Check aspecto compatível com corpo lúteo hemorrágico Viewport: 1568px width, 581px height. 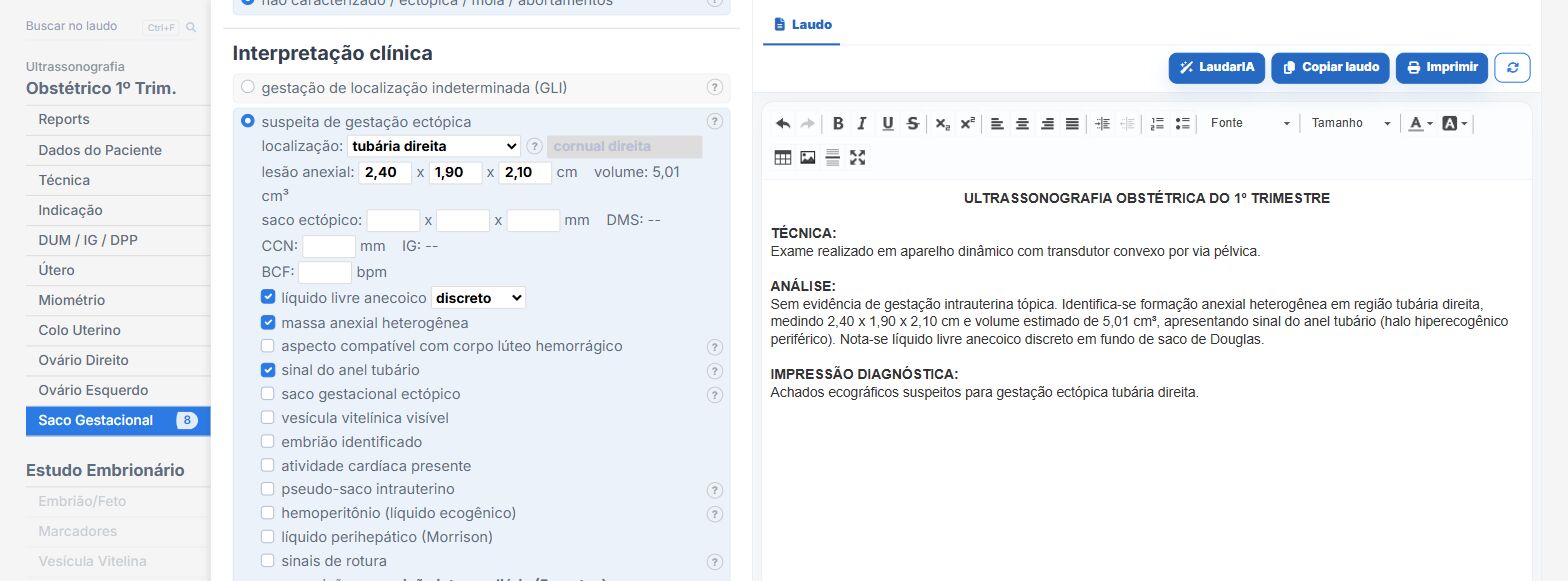(268, 346)
